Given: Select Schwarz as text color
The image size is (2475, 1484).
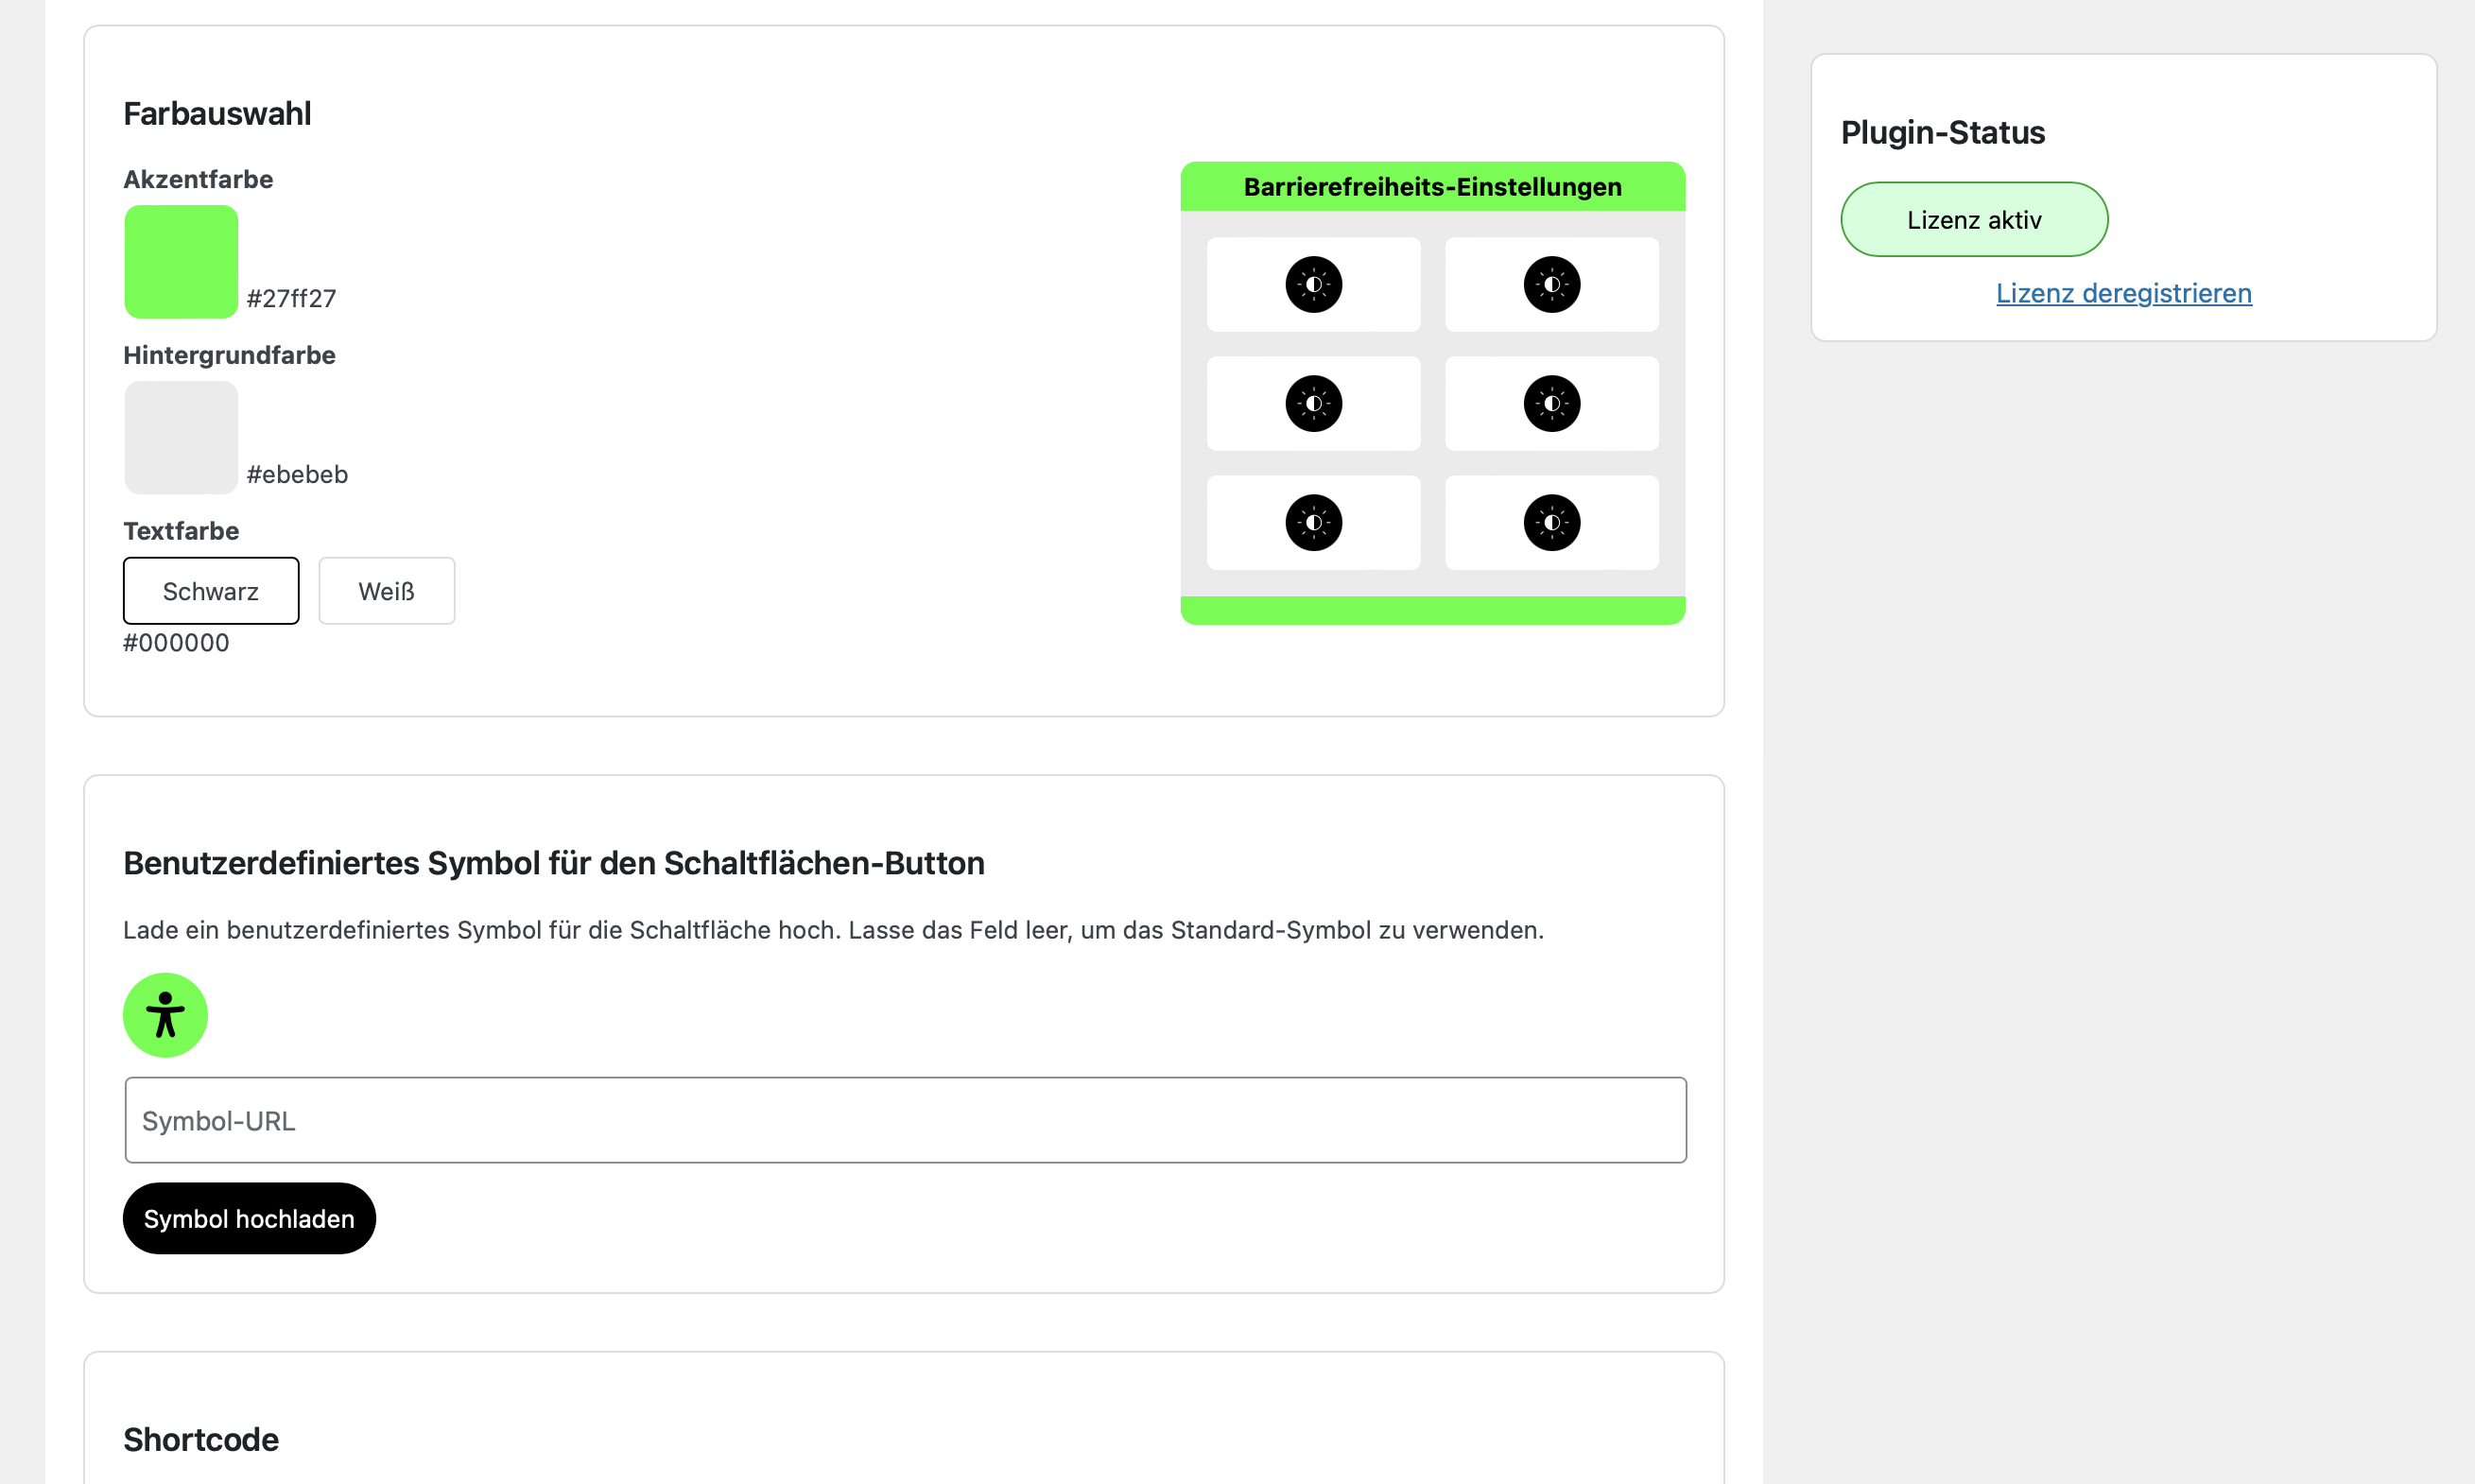Looking at the screenshot, I should click(211, 591).
